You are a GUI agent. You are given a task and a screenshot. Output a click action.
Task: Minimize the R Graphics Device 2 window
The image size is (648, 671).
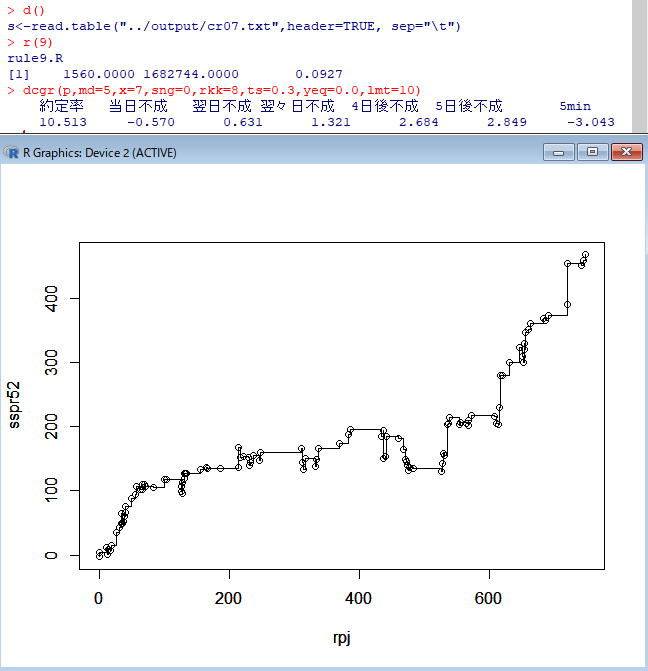(x=559, y=152)
